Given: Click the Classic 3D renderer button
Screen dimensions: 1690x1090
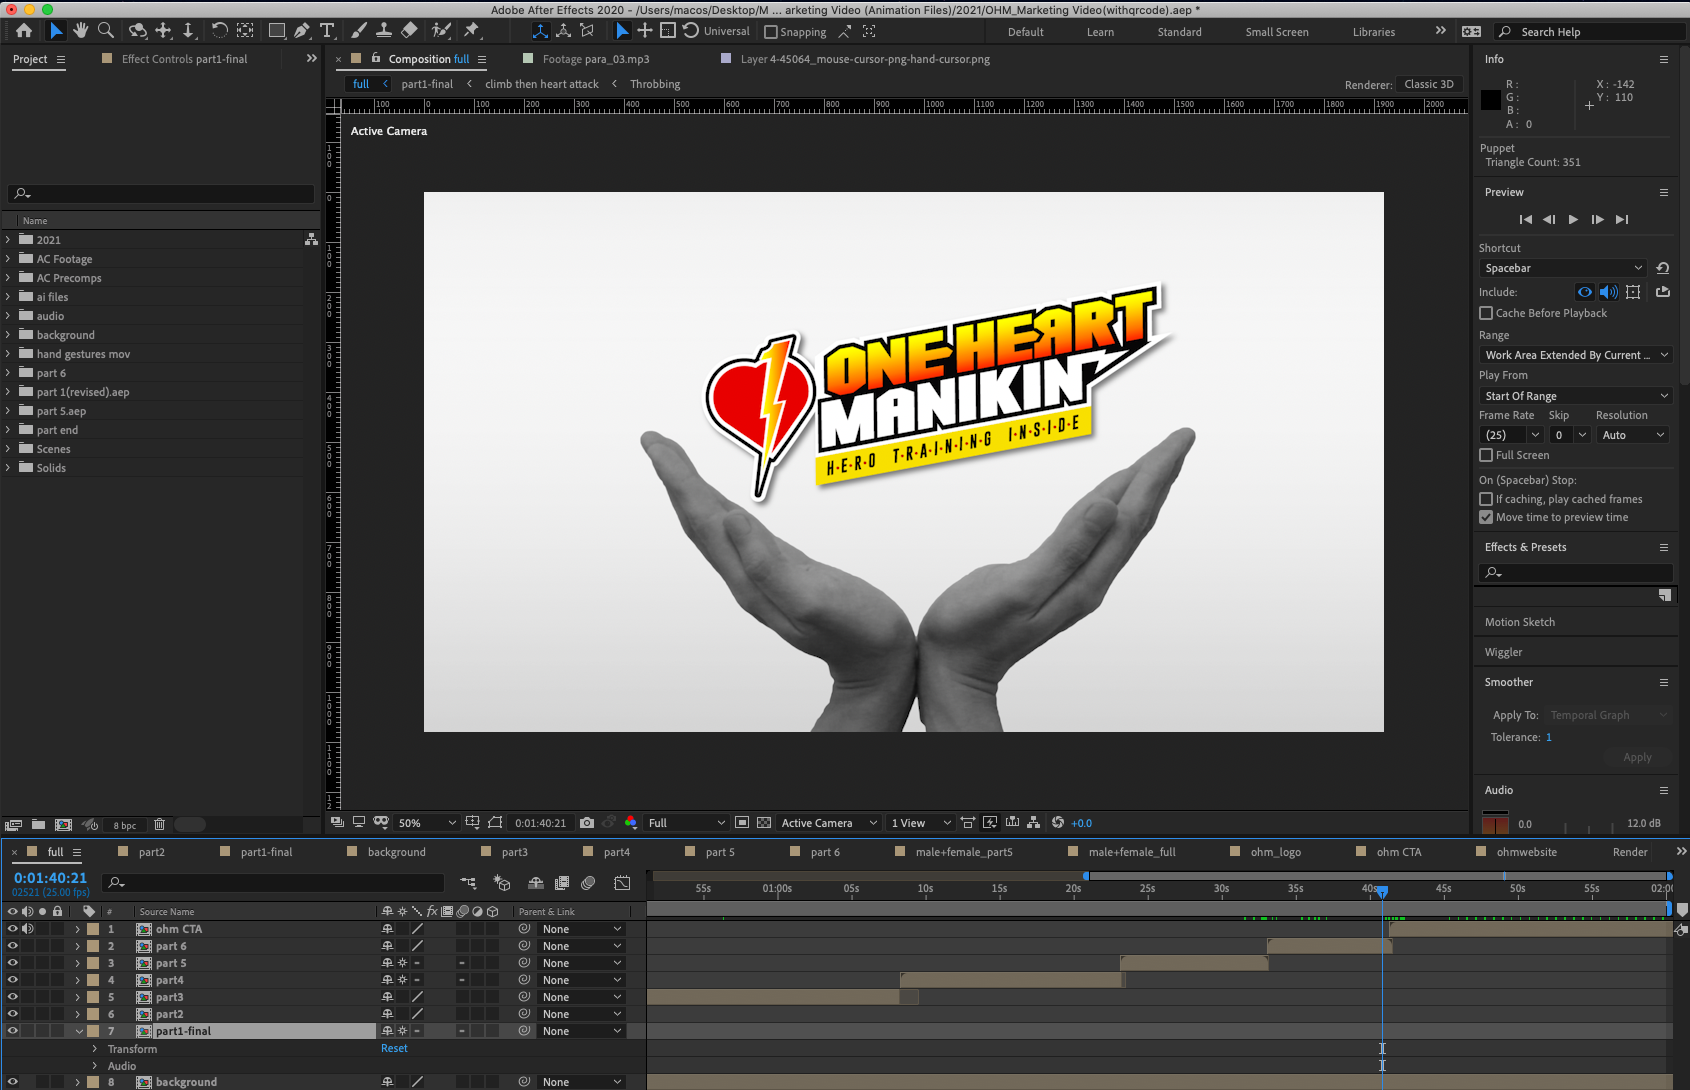Looking at the screenshot, I should pyautogui.click(x=1429, y=84).
